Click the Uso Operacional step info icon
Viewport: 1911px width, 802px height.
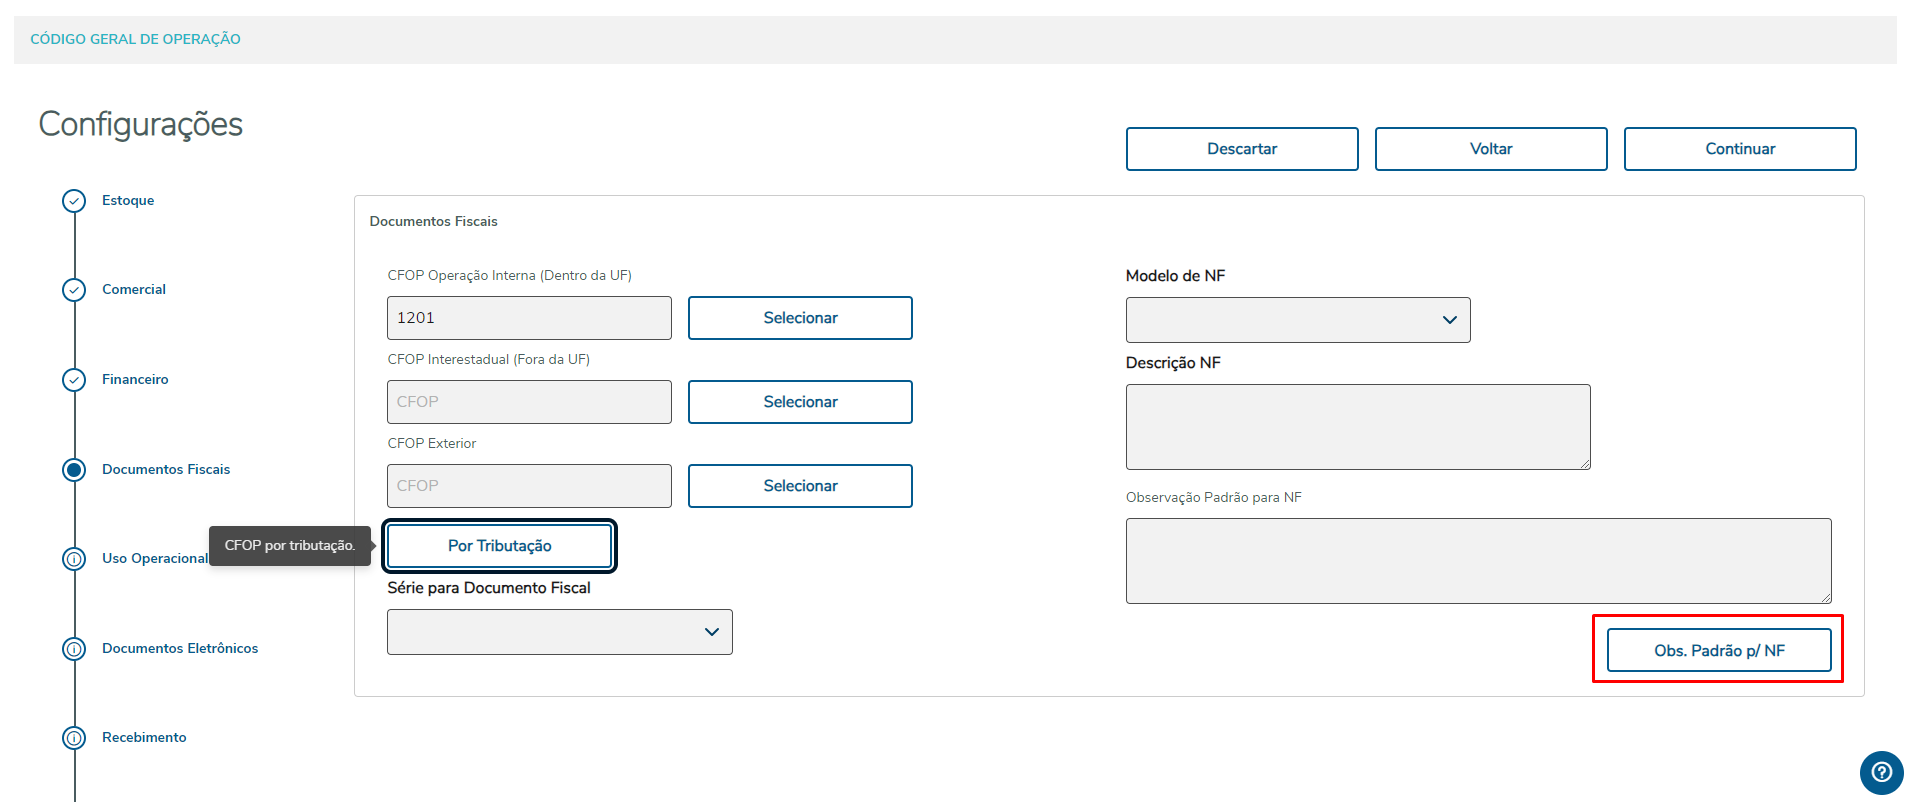(74, 559)
